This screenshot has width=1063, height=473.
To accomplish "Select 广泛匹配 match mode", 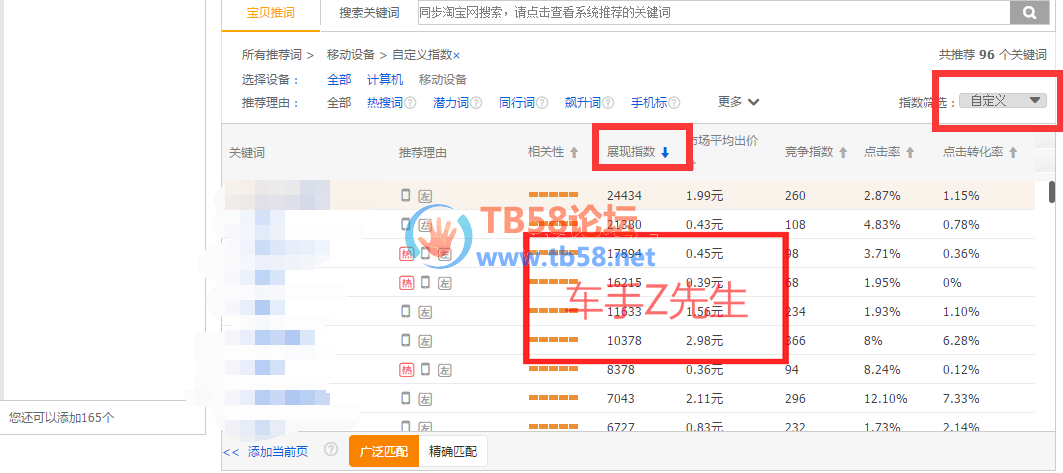I will pyautogui.click(x=383, y=451).
